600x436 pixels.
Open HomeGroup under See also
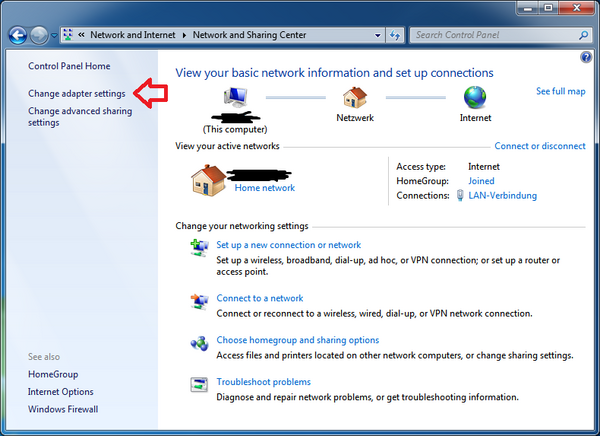coord(53,374)
